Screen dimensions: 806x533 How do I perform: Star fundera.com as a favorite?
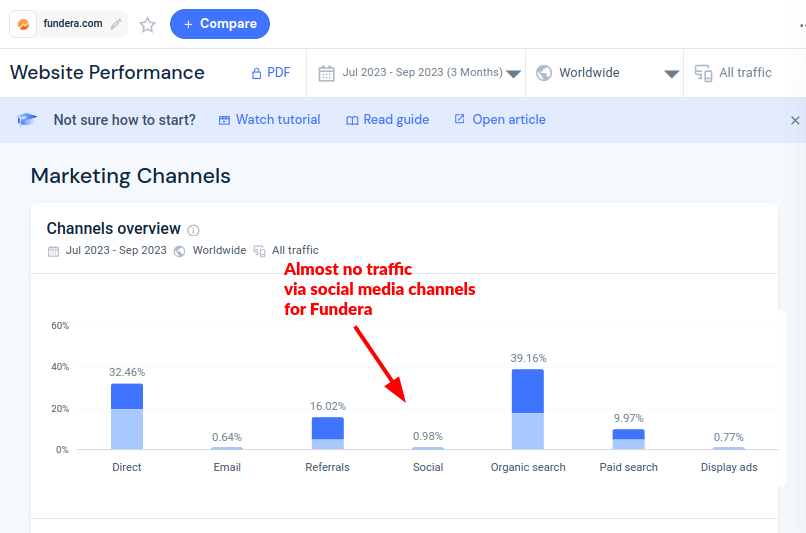click(x=148, y=25)
